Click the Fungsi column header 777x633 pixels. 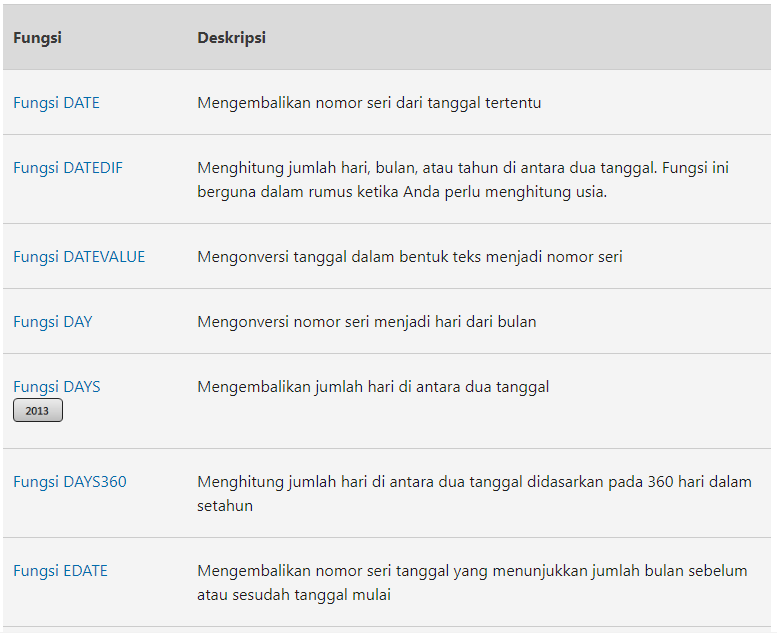[38, 38]
